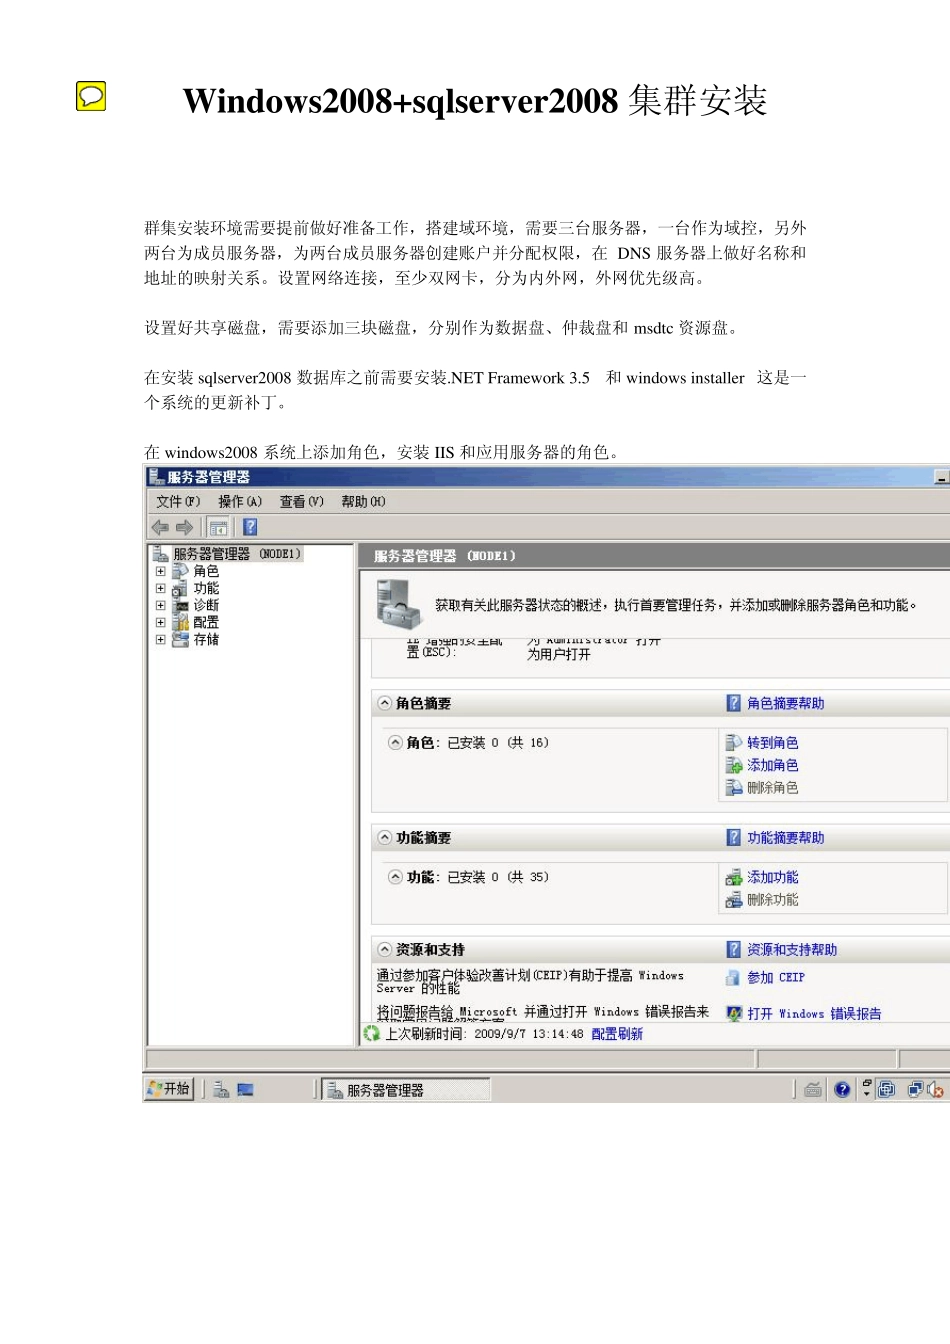Expand the 诊断 tree node
The height and width of the screenshot is (1344, 950).
(160, 605)
